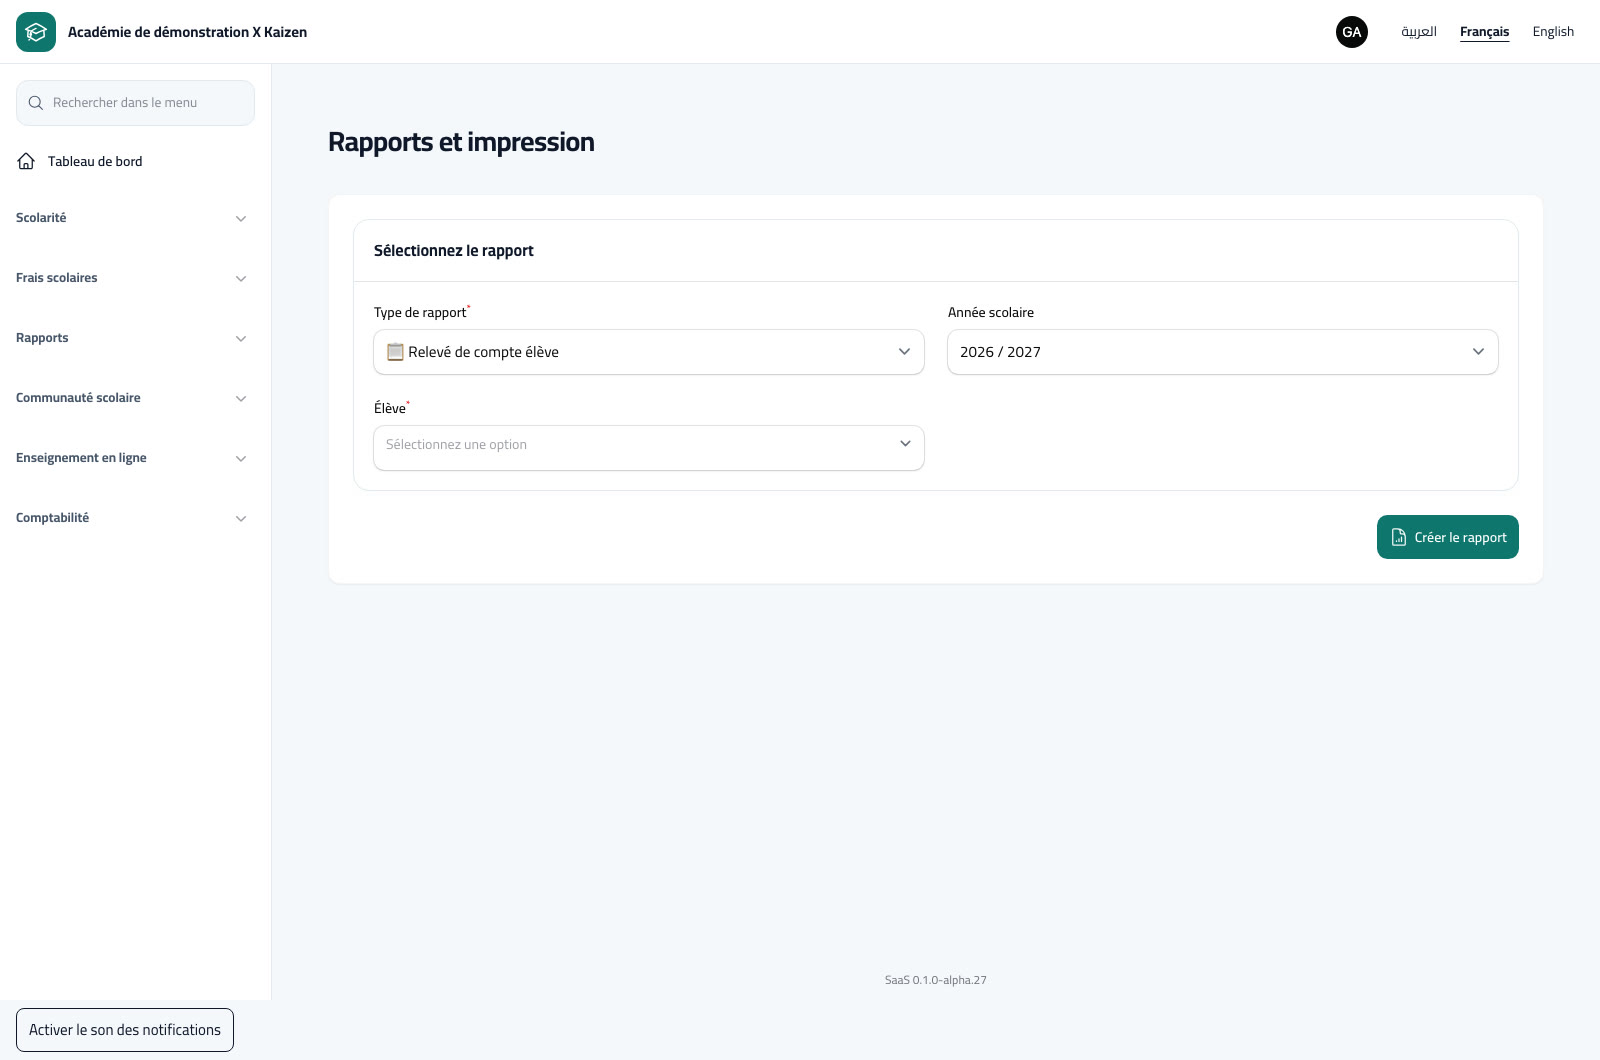Click the report document icon on Créer le rapport
The height and width of the screenshot is (1060, 1600).
click(1399, 537)
